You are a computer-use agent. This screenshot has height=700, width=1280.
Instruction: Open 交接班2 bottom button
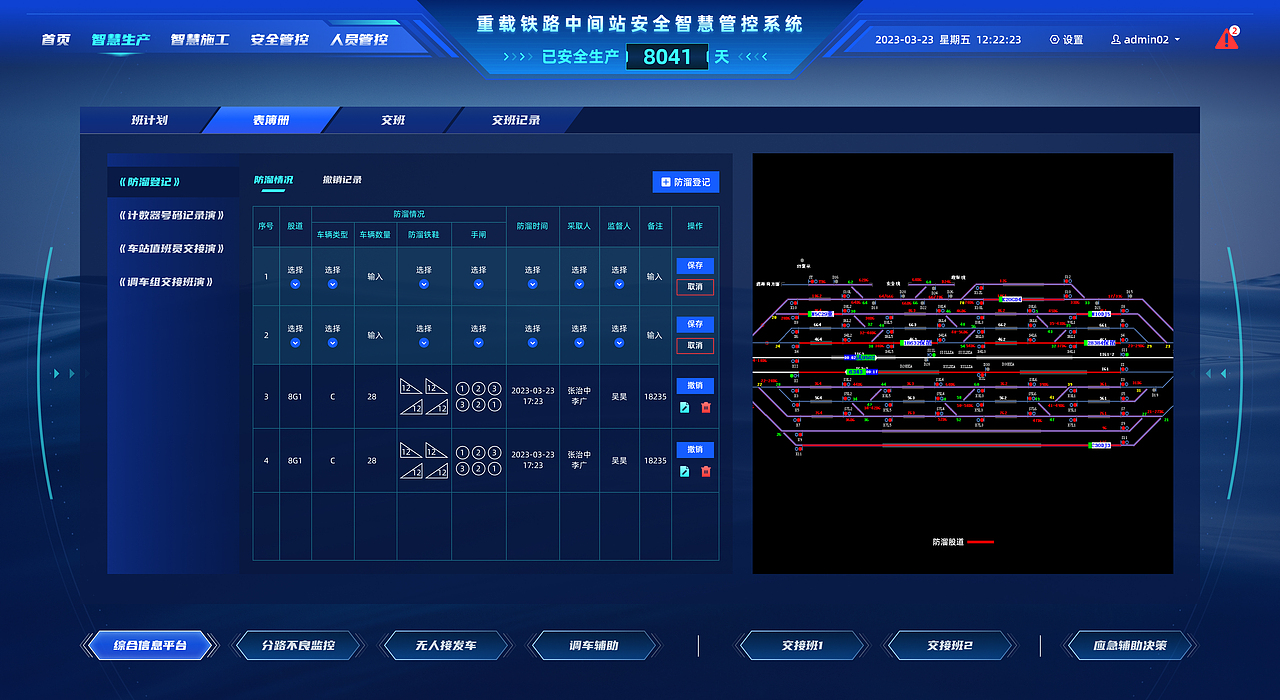point(949,645)
